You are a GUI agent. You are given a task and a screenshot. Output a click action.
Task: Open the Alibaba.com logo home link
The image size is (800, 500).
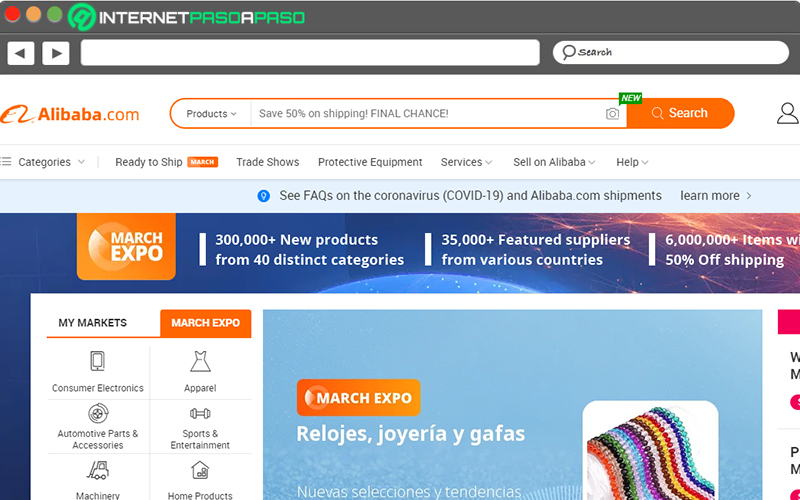[x=70, y=114]
